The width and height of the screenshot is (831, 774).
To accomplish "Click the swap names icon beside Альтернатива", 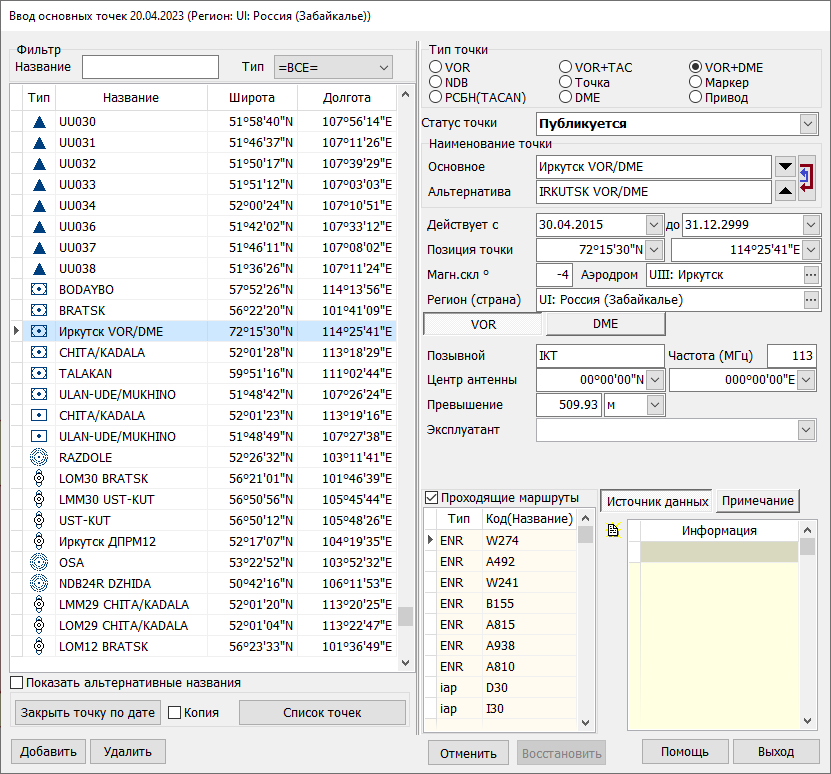I will click(807, 178).
